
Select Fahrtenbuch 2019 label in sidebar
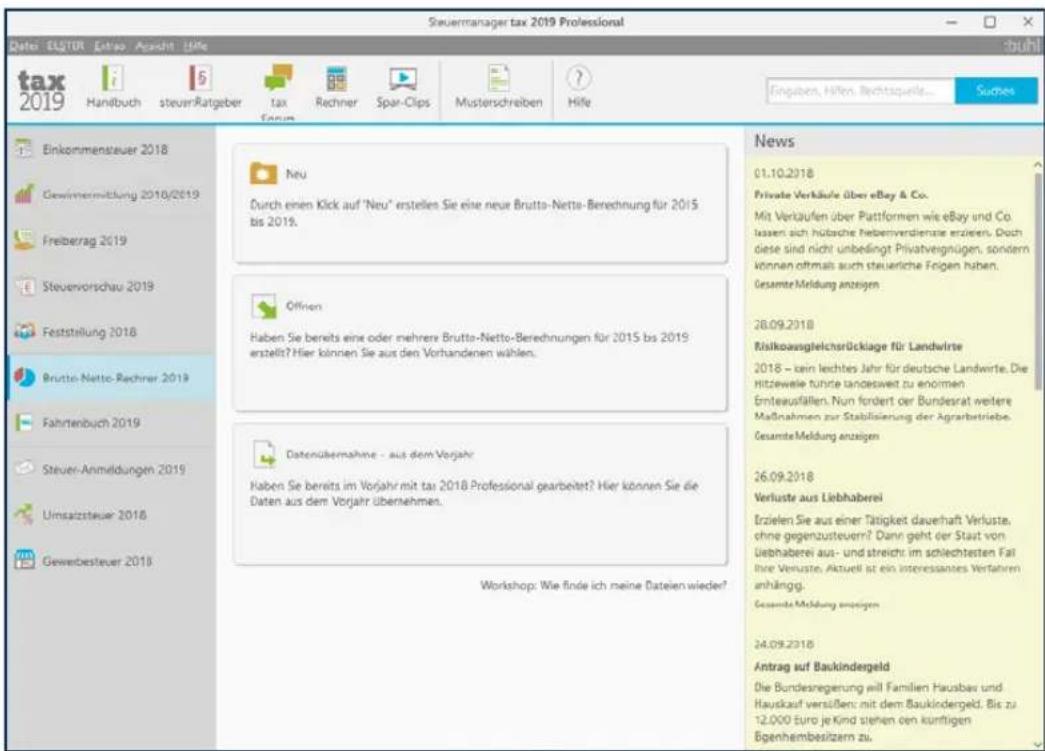point(91,422)
